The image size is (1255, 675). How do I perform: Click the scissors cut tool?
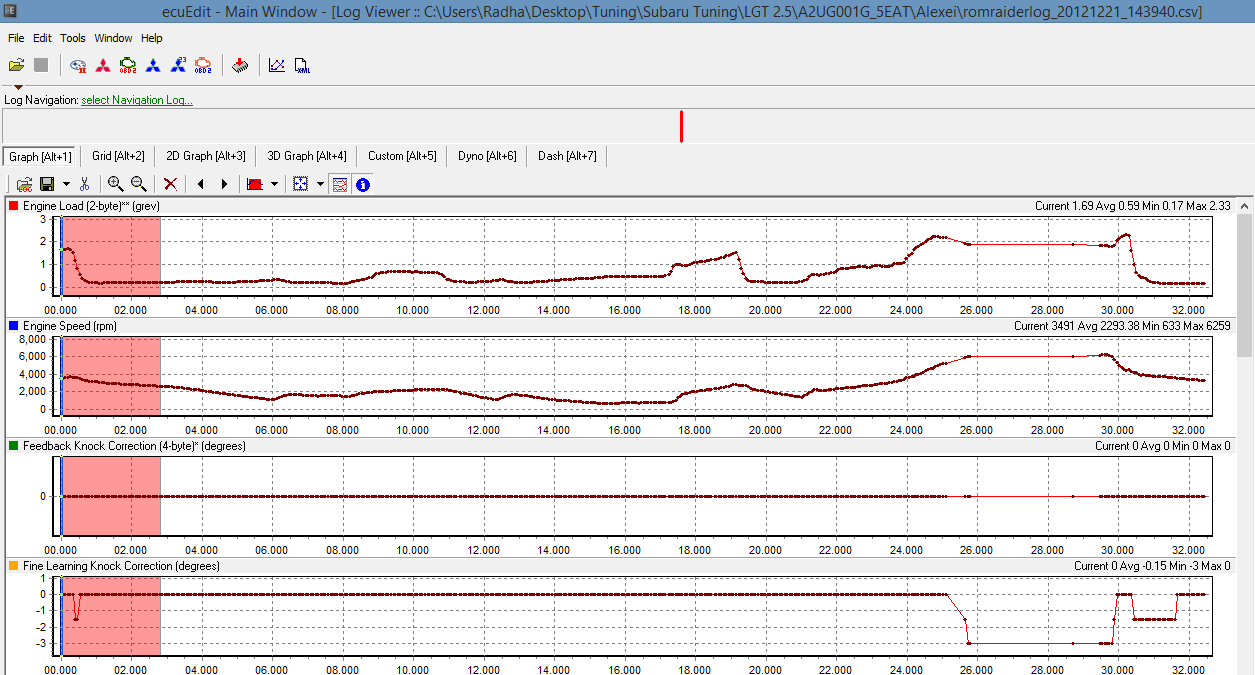(85, 184)
